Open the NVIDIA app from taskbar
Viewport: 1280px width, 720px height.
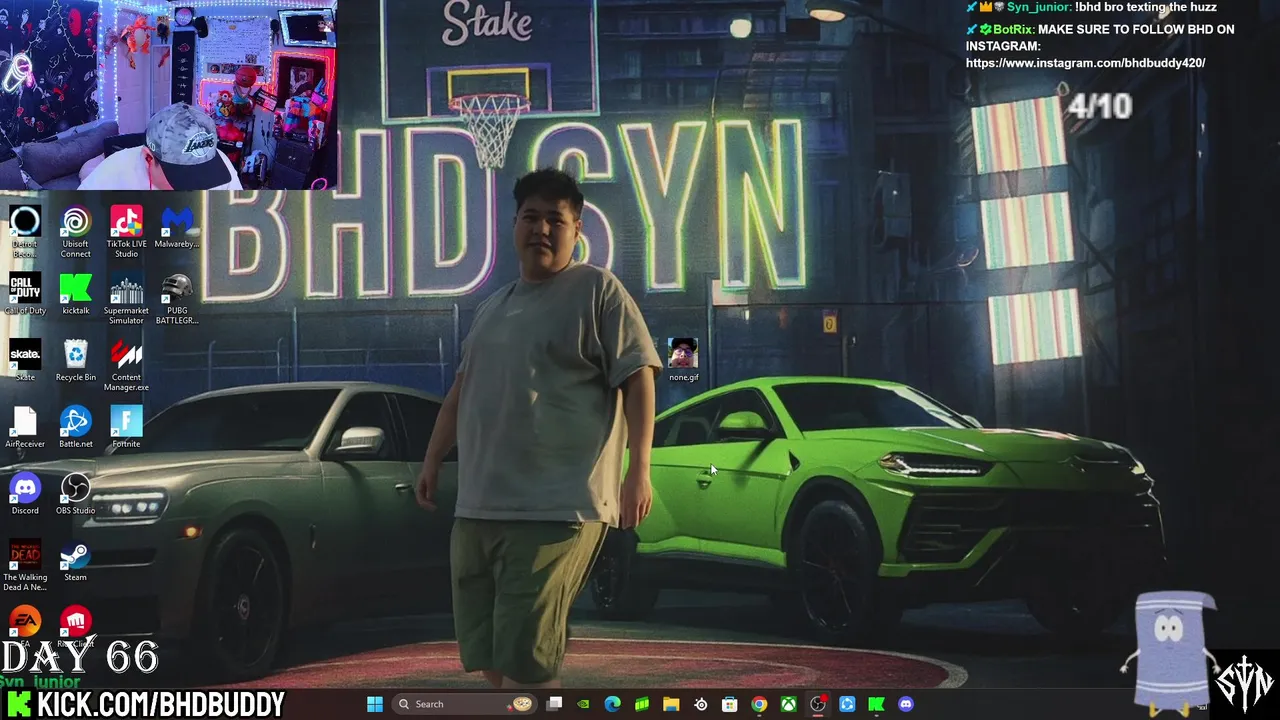tap(584, 704)
